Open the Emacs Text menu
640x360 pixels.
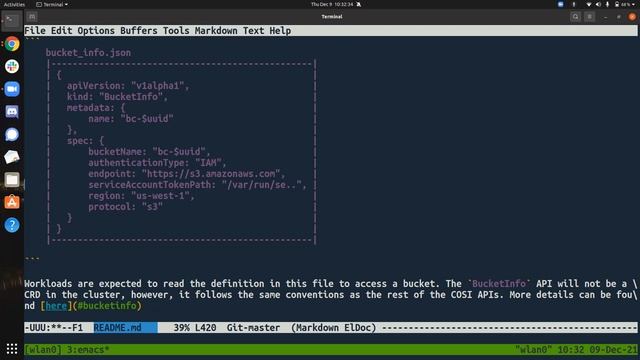click(253, 31)
